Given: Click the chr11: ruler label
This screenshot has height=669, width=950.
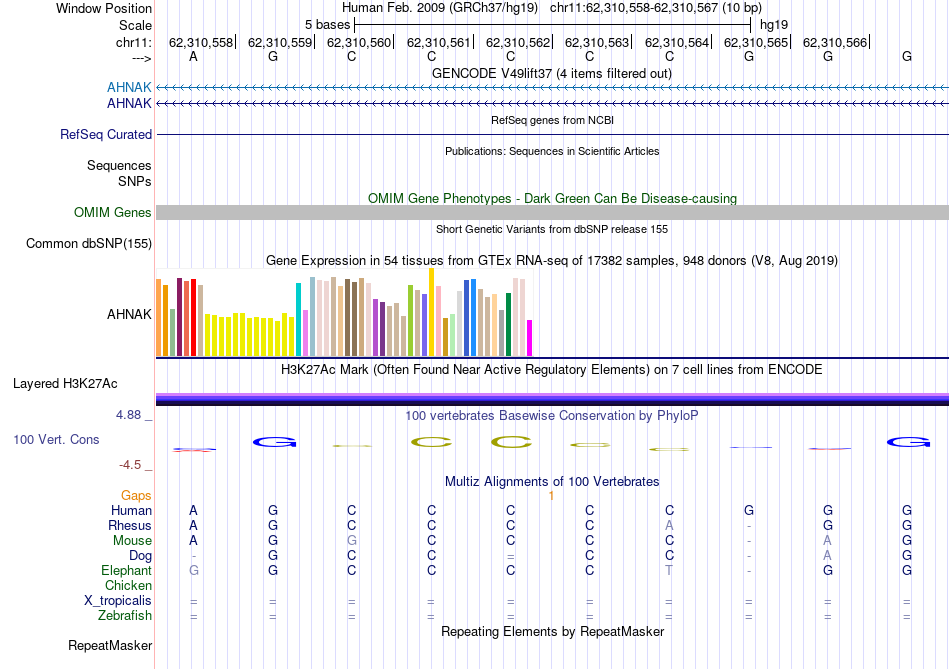Looking at the screenshot, I should coord(134,42).
